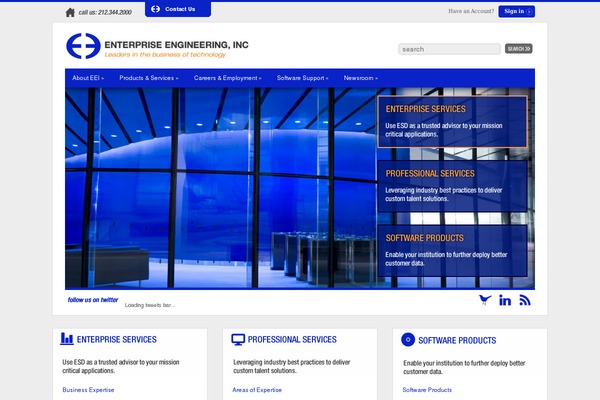The height and width of the screenshot is (400, 600).
Task: Select the Enterprise Services banner panel
Action: [x=452, y=122]
